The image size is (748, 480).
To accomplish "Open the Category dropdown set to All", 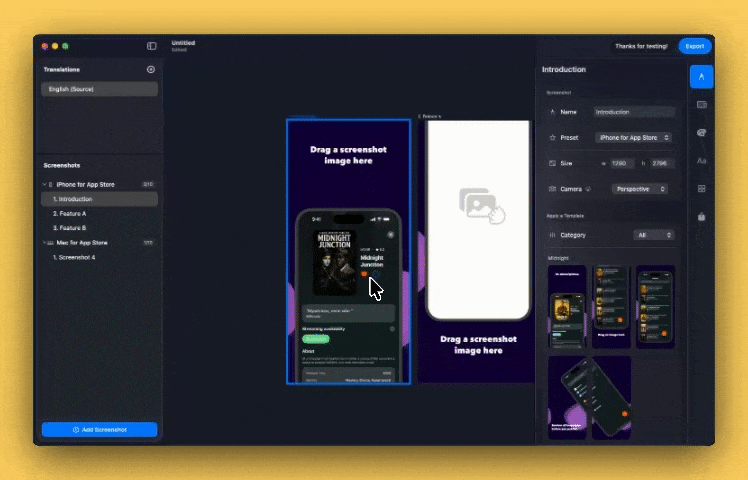I will tap(653, 236).
